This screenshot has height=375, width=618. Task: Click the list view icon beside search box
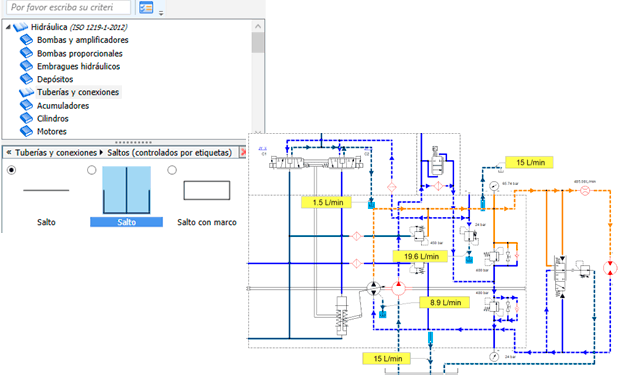click(x=146, y=7)
